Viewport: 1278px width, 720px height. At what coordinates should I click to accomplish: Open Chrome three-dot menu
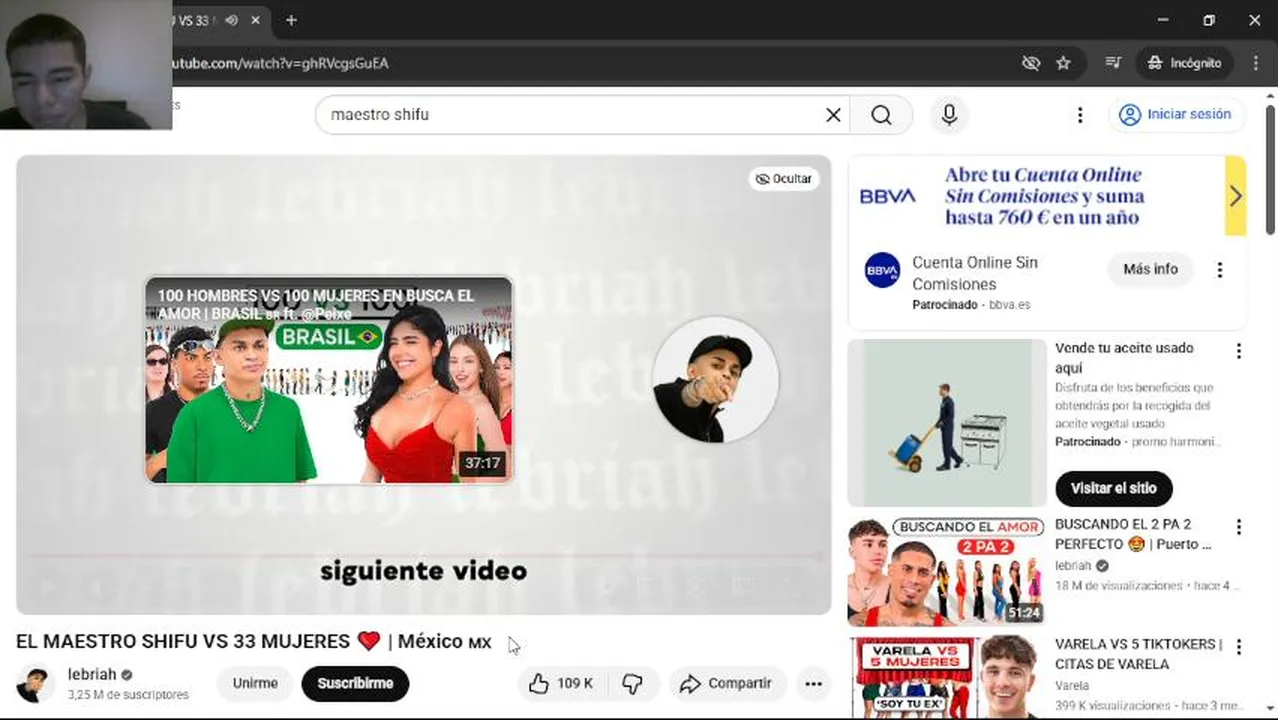(x=1256, y=63)
